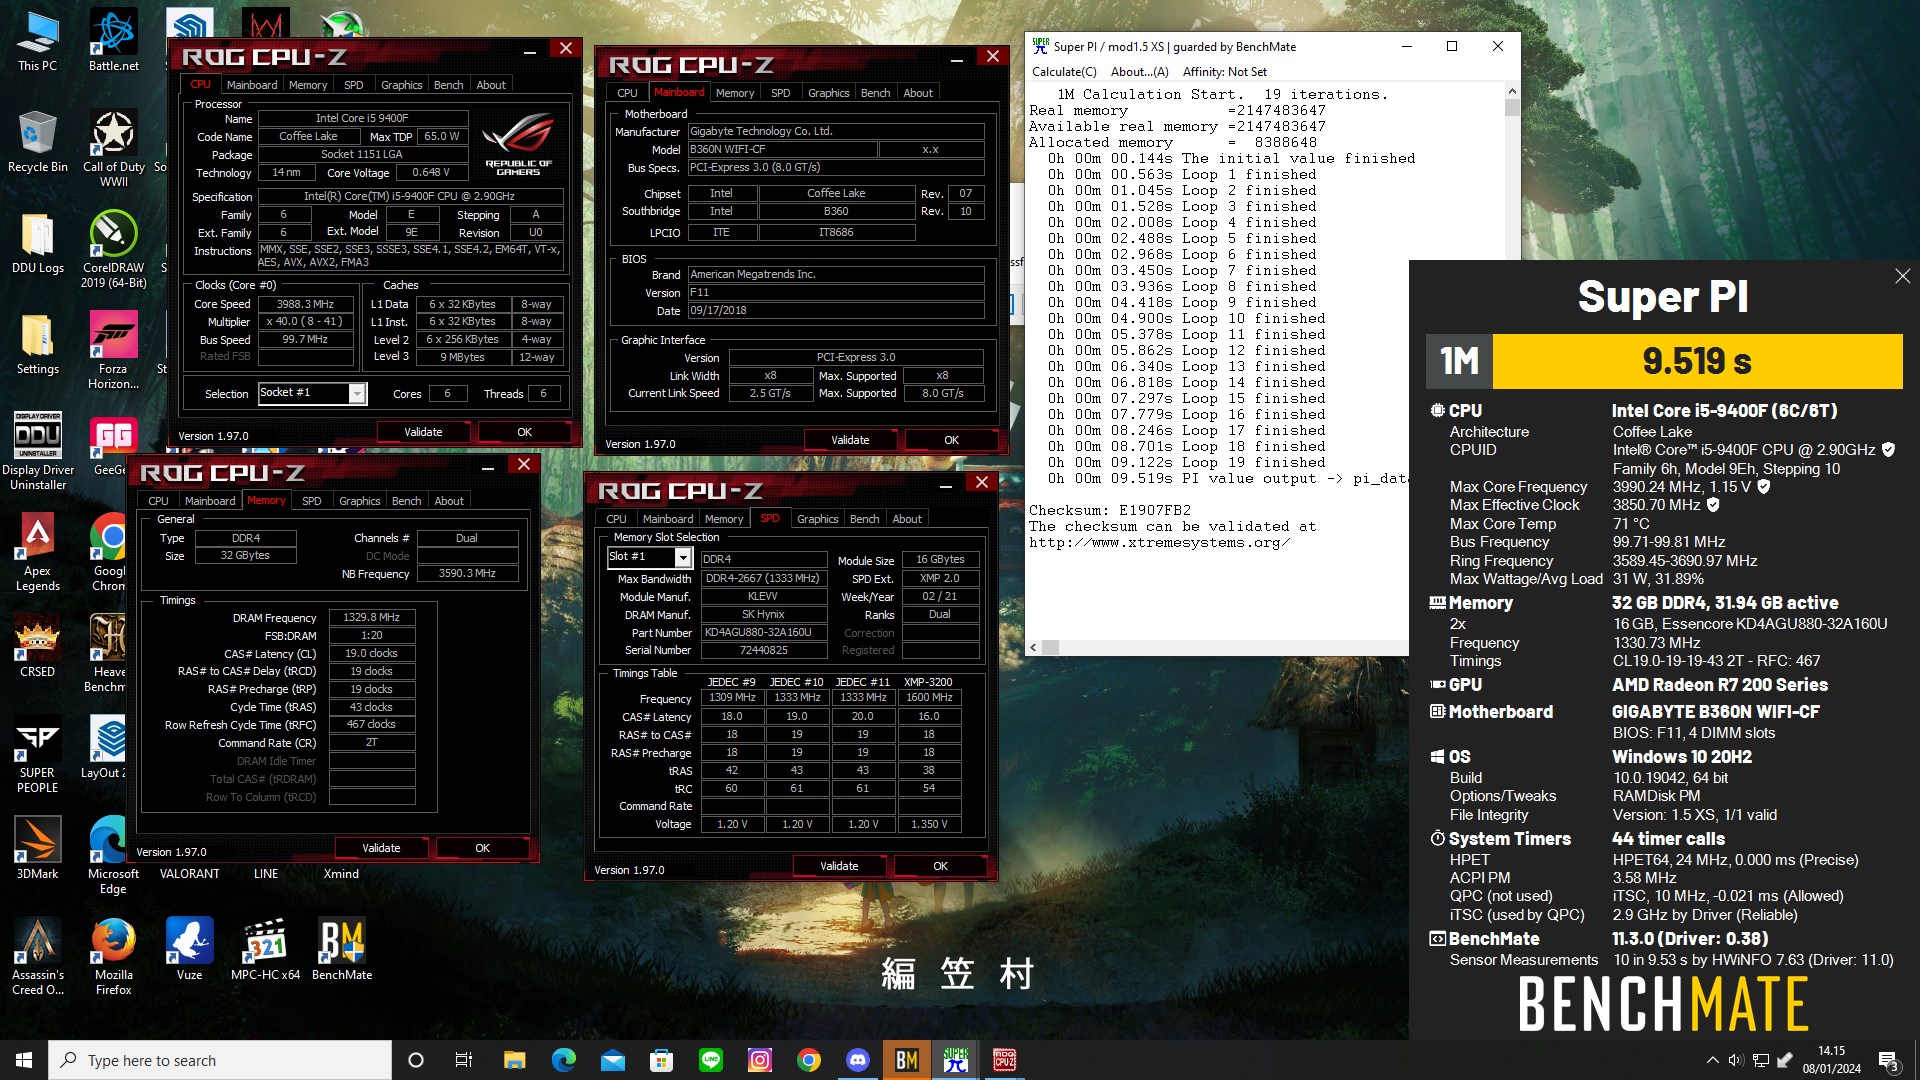Click Affinity: Not Set in Super PI
This screenshot has height=1080, width=1920.
click(x=1224, y=72)
